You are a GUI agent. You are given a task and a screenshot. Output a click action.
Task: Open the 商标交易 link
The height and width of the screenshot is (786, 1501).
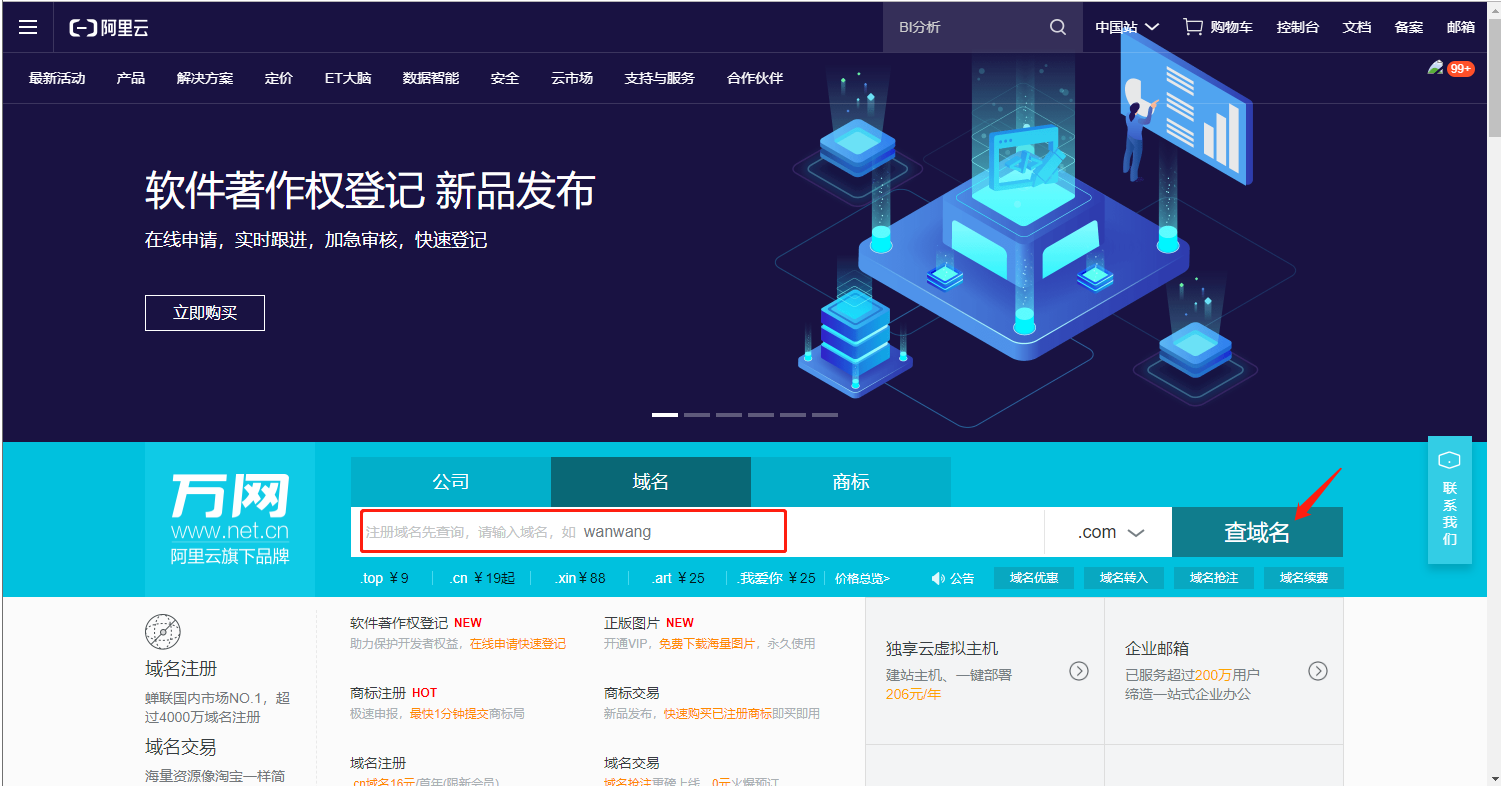632,692
